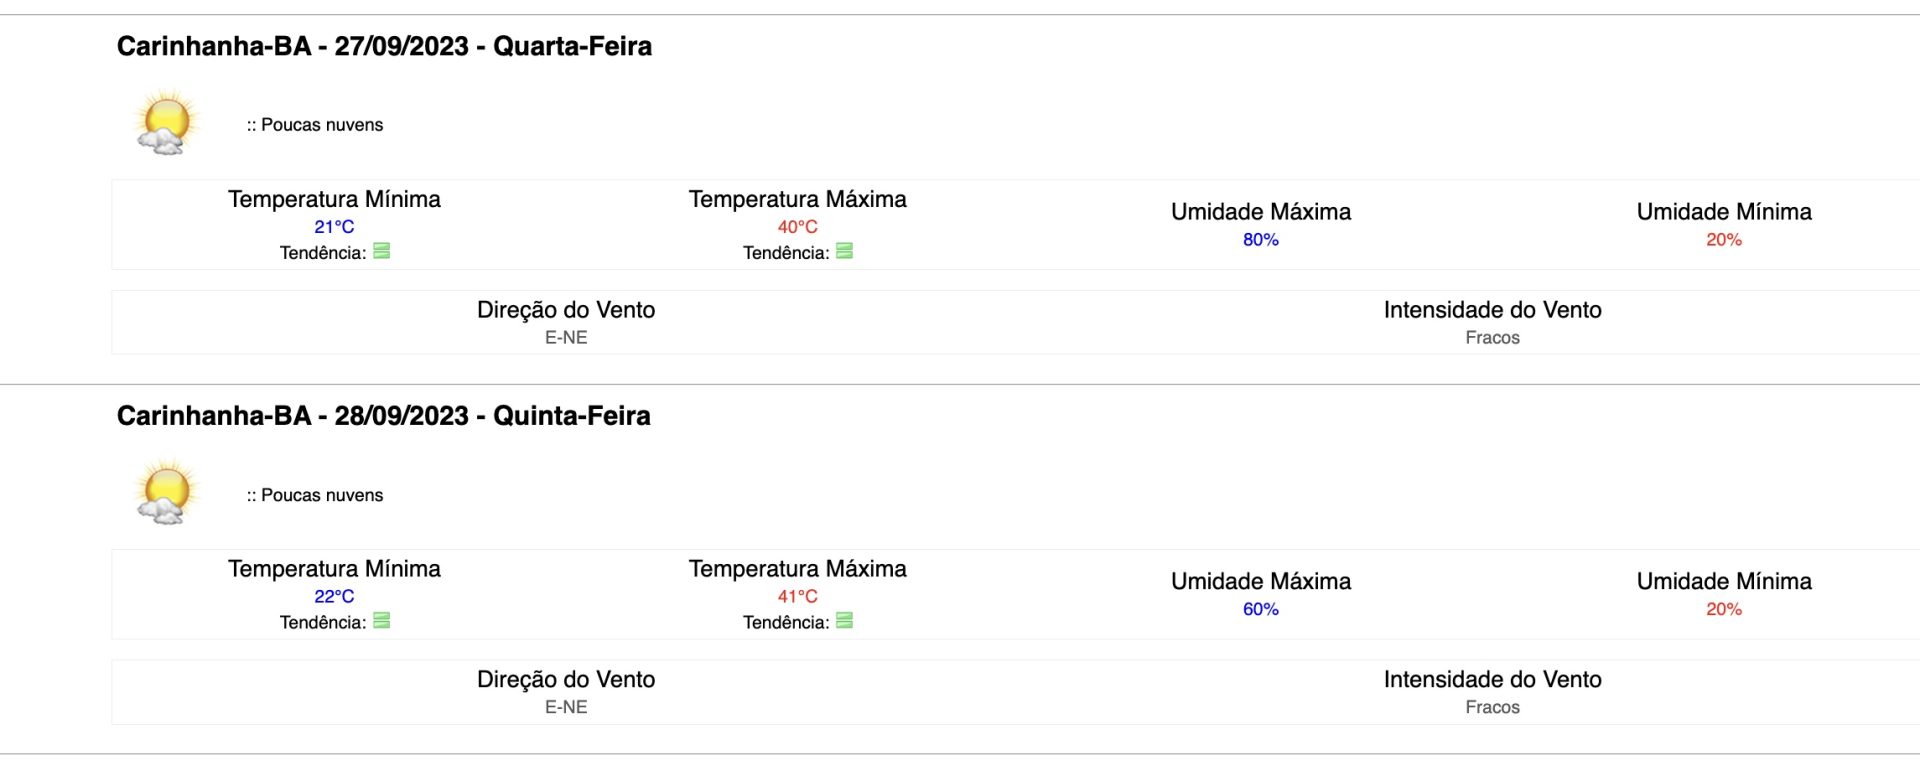1920x771 pixels.
Task: Click the Fracos wind intensity for 28/09/2023
Action: tap(1493, 708)
